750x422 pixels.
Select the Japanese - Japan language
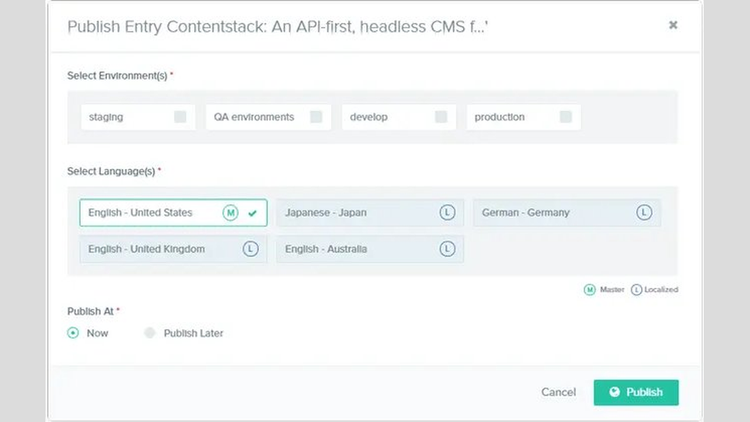coord(370,212)
